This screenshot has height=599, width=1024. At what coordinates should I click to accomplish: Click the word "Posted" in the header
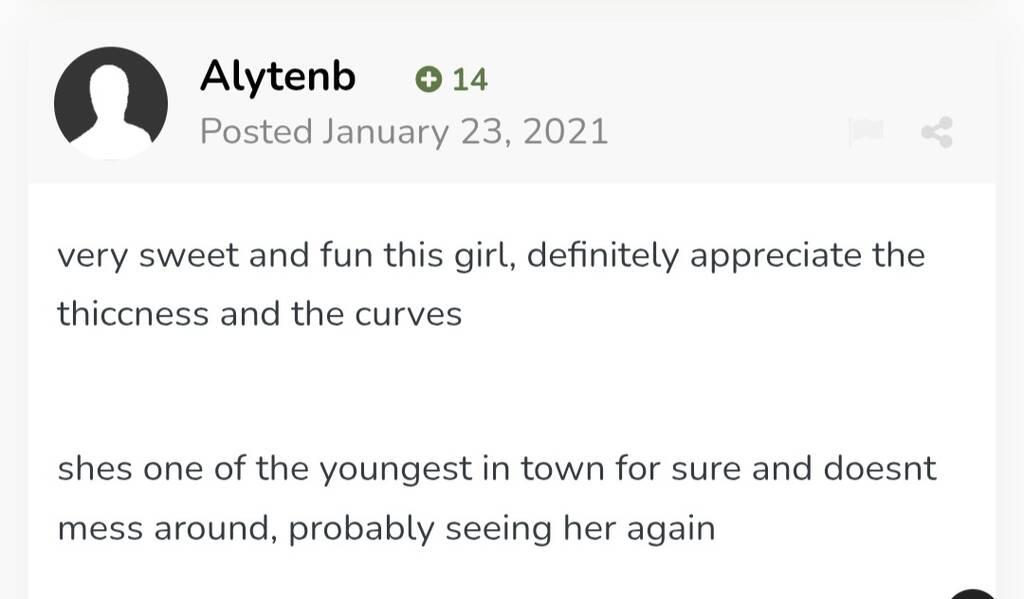point(256,132)
